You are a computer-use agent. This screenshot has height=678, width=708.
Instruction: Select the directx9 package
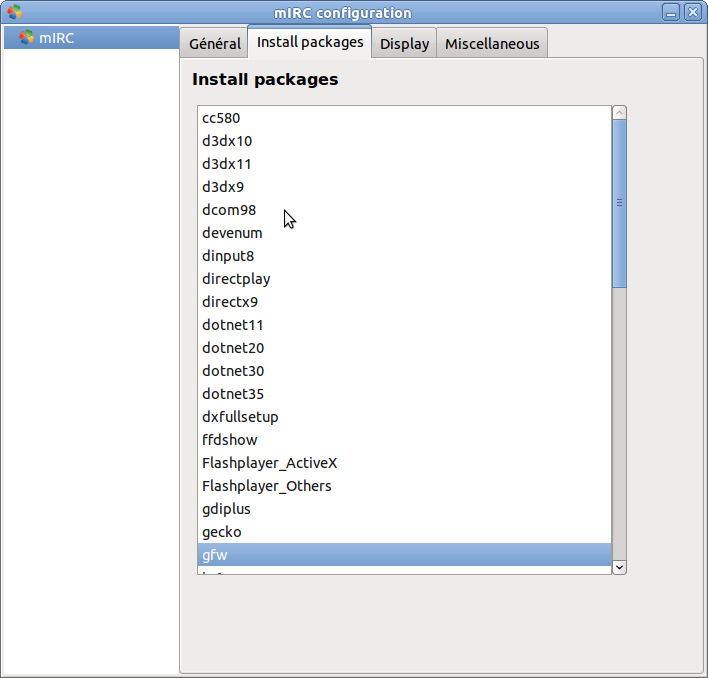[404, 302]
